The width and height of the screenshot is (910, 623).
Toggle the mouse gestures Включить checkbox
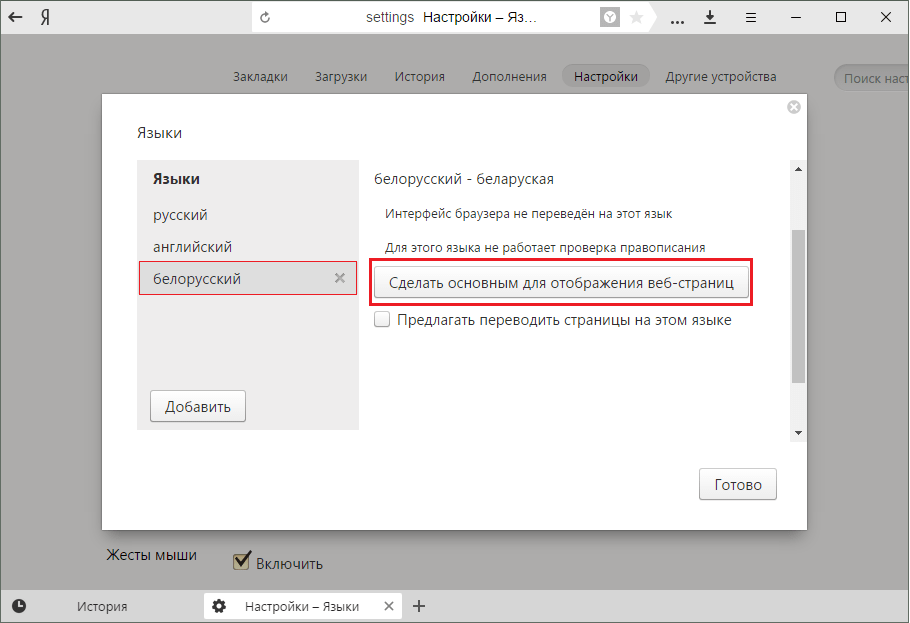241,561
